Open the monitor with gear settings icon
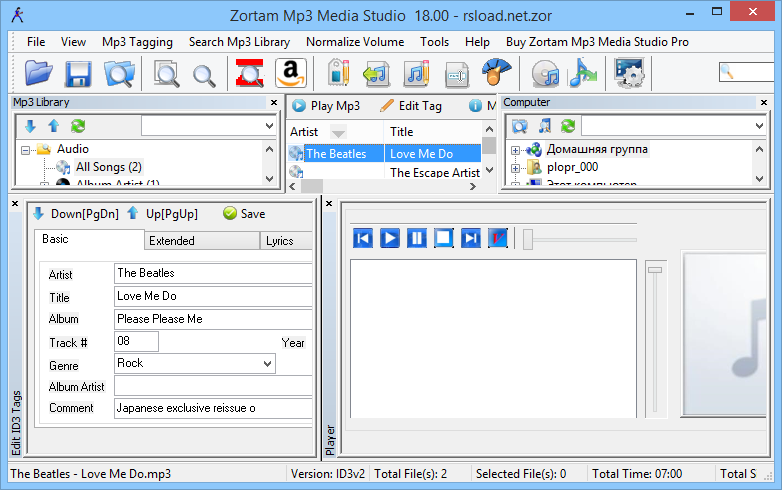This screenshot has width=782, height=490. click(629, 73)
